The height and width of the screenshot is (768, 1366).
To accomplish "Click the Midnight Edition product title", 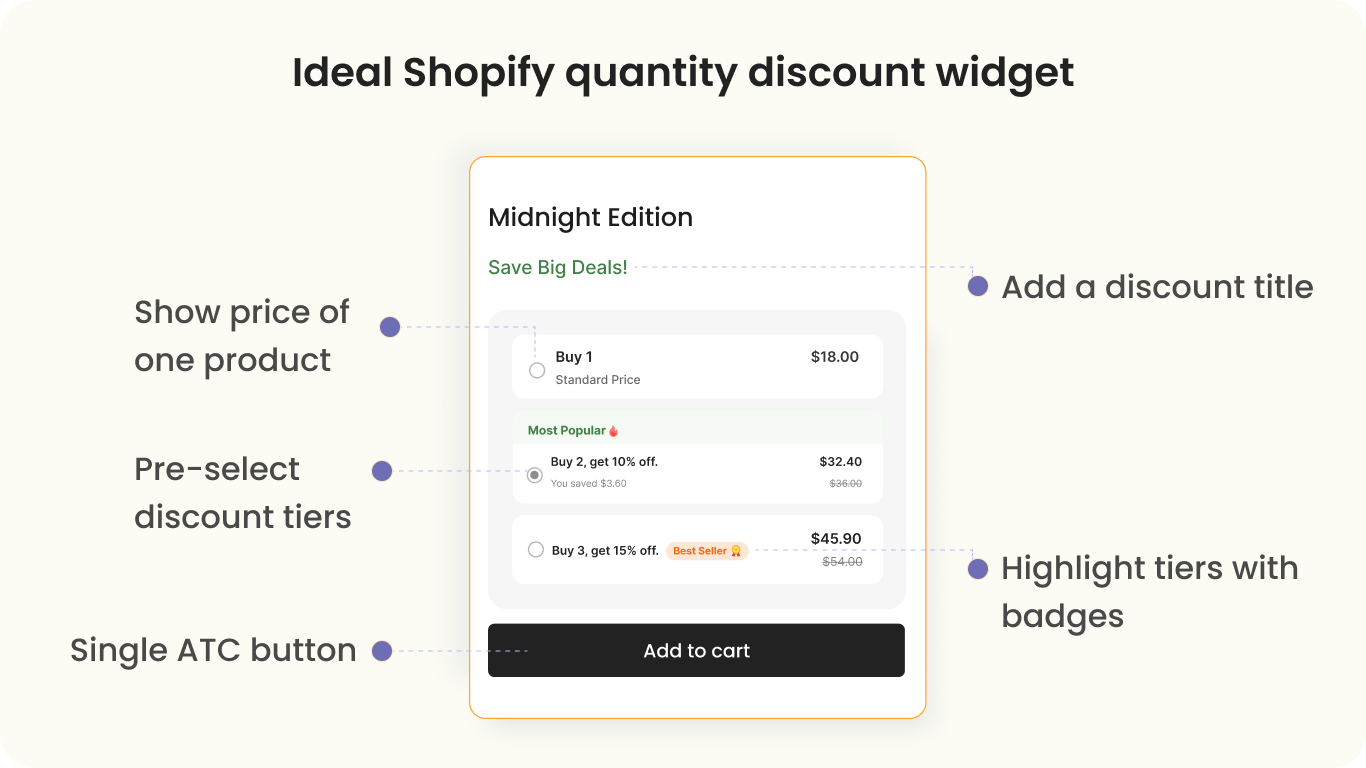I will (590, 217).
